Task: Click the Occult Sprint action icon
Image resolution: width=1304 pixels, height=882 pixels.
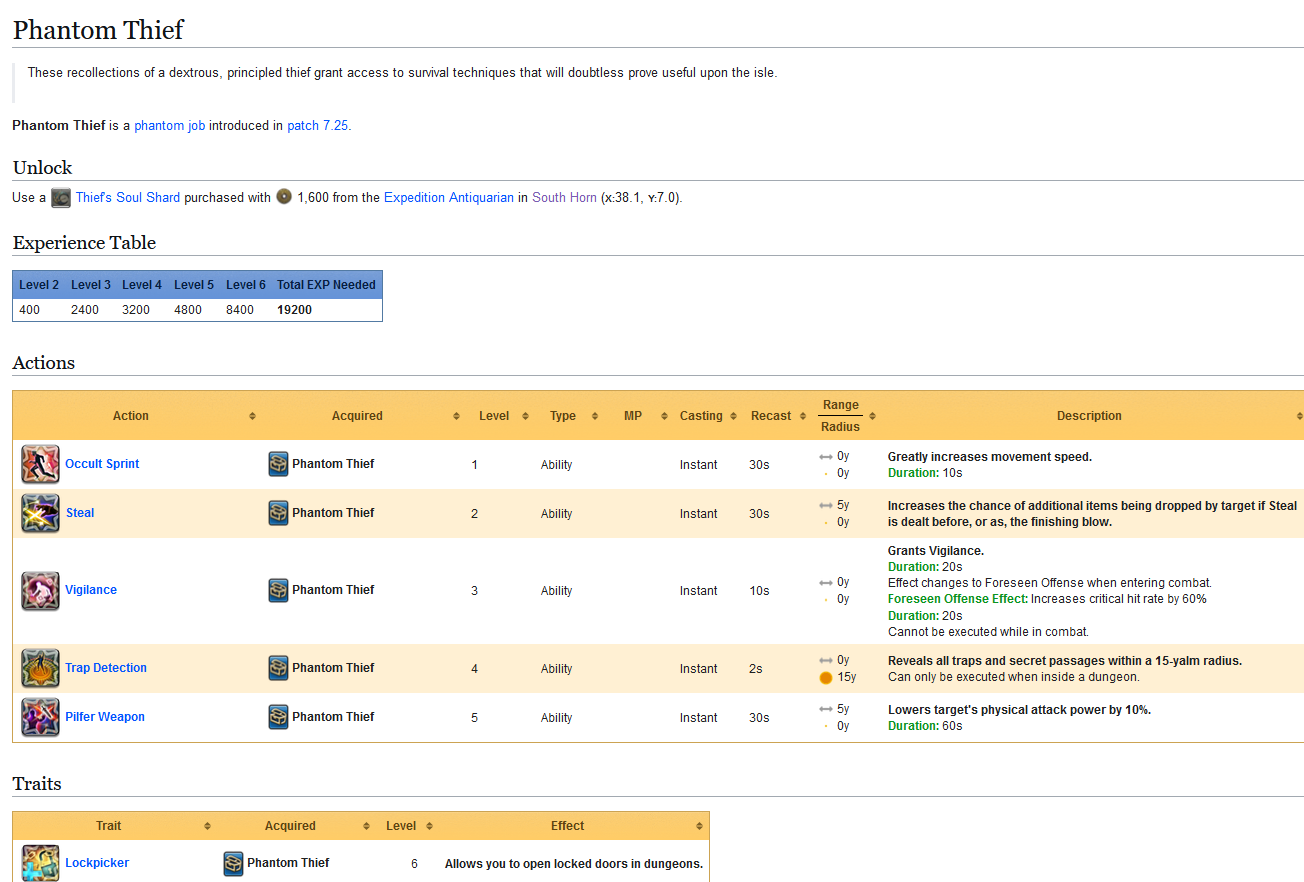Action: 41,464
